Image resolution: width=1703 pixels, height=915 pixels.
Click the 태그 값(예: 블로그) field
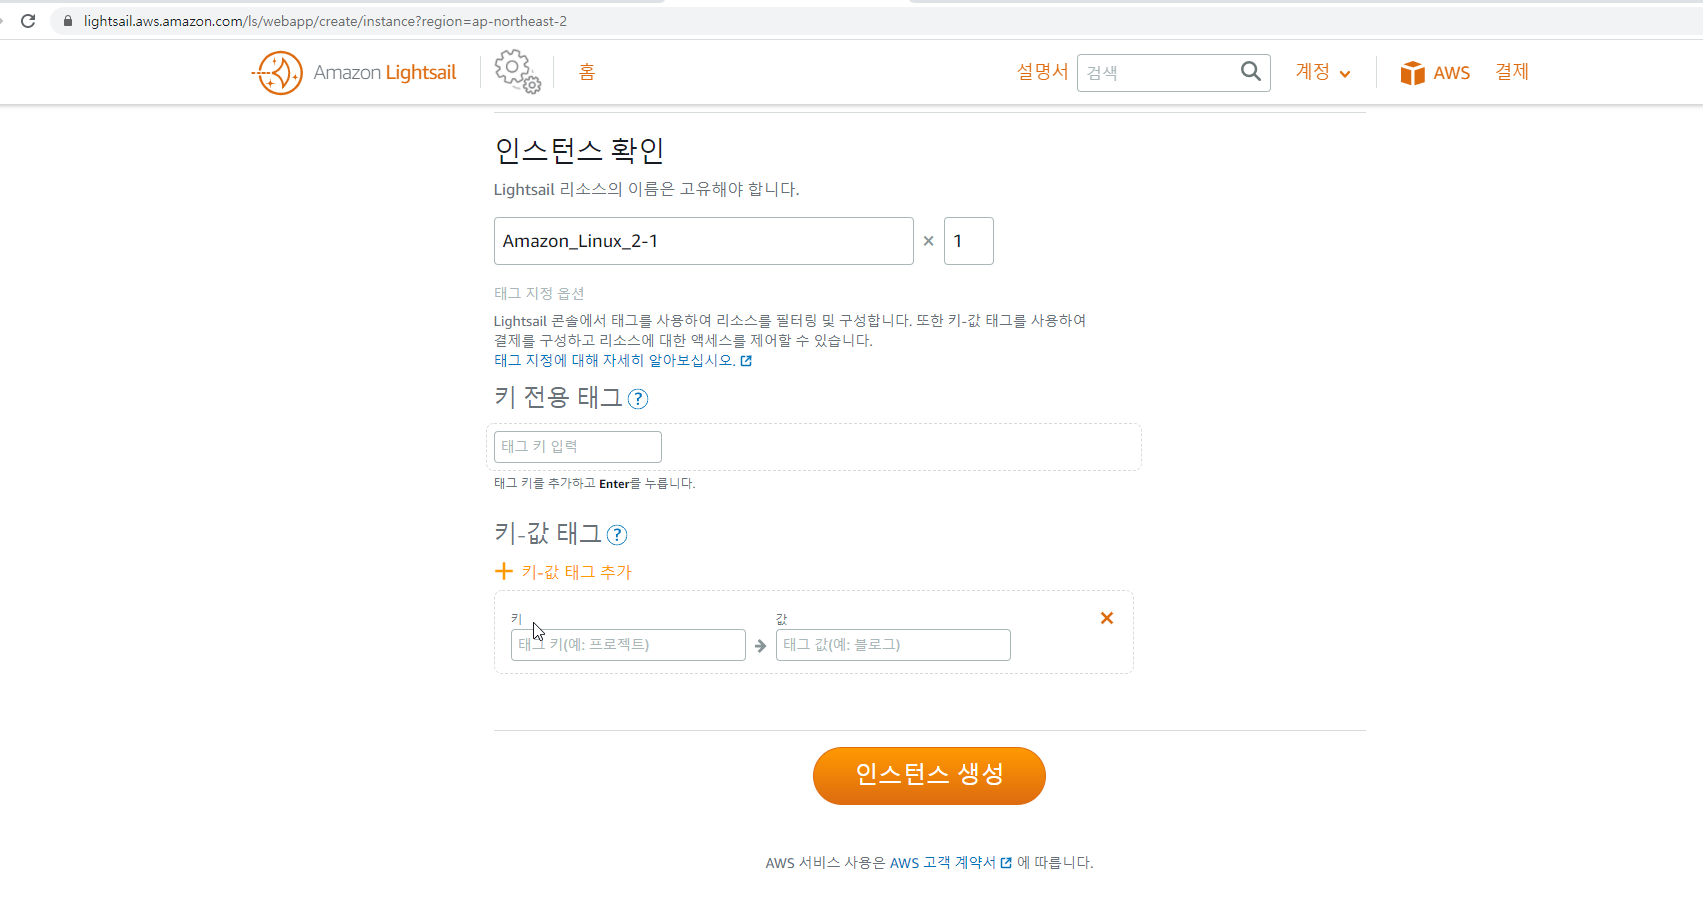[893, 645]
